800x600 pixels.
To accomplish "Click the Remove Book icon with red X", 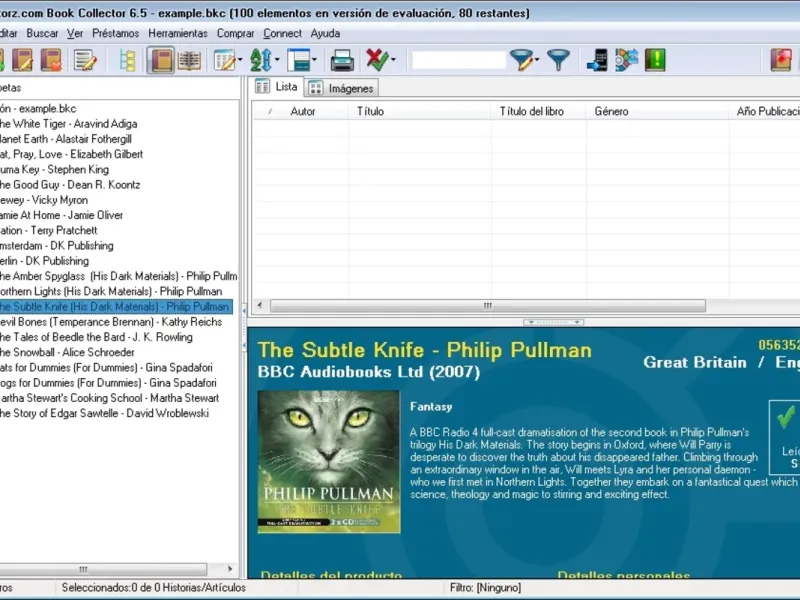I will click(x=51, y=60).
